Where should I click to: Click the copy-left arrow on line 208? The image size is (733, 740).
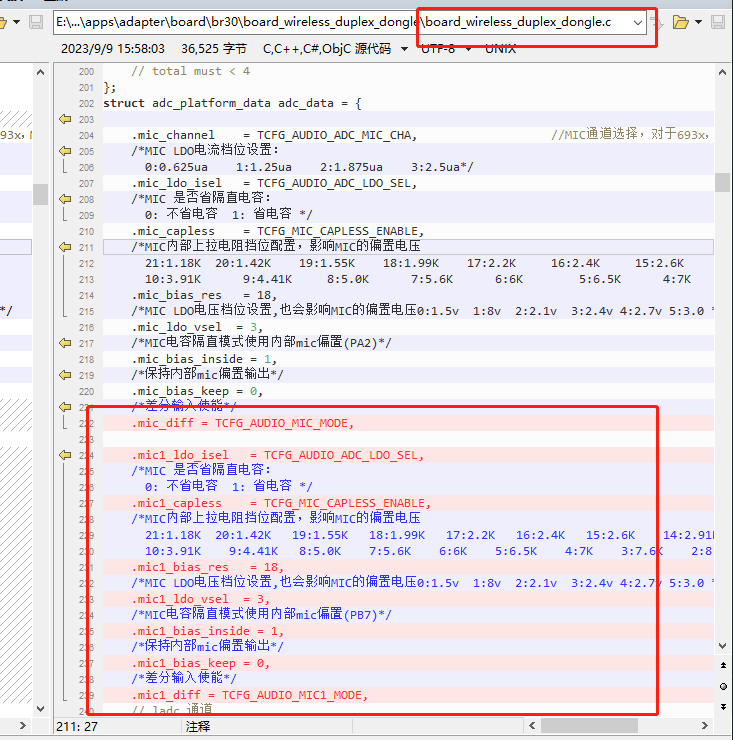tap(65, 199)
